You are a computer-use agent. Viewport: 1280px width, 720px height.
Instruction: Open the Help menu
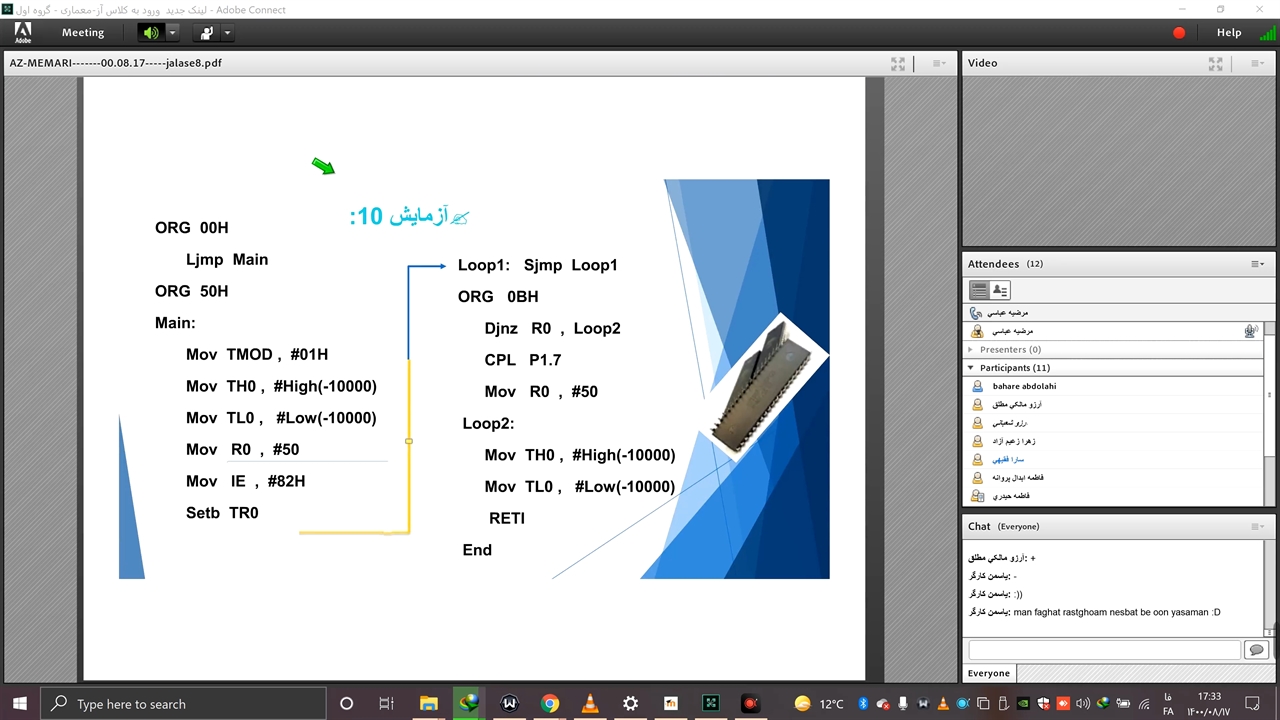(1229, 33)
